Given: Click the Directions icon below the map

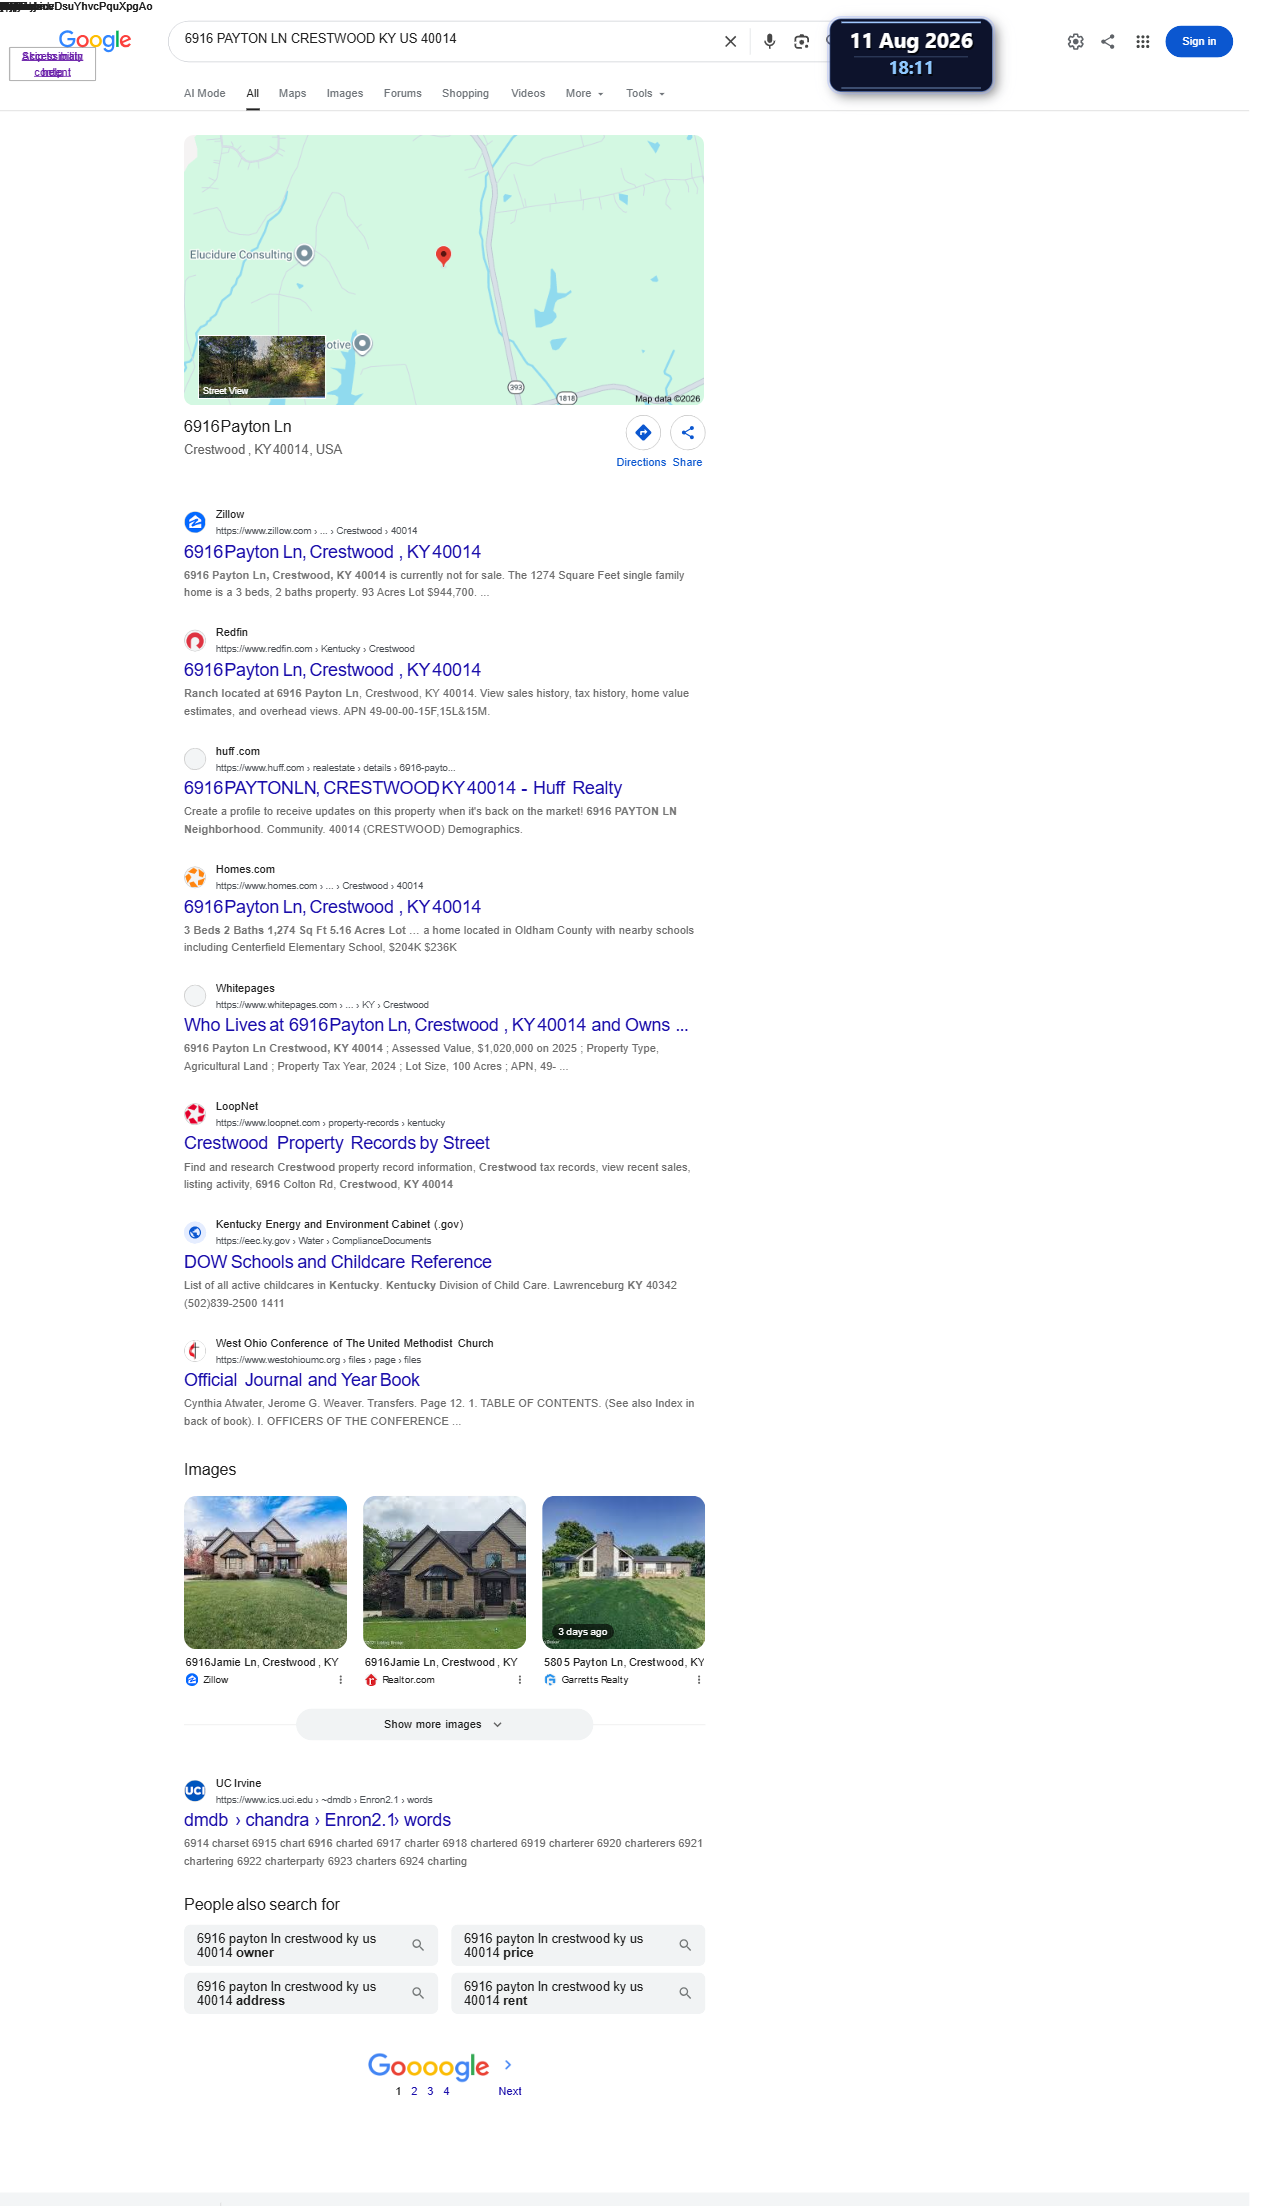Looking at the screenshot, I should pyautogui.click(x=643, y=433).
